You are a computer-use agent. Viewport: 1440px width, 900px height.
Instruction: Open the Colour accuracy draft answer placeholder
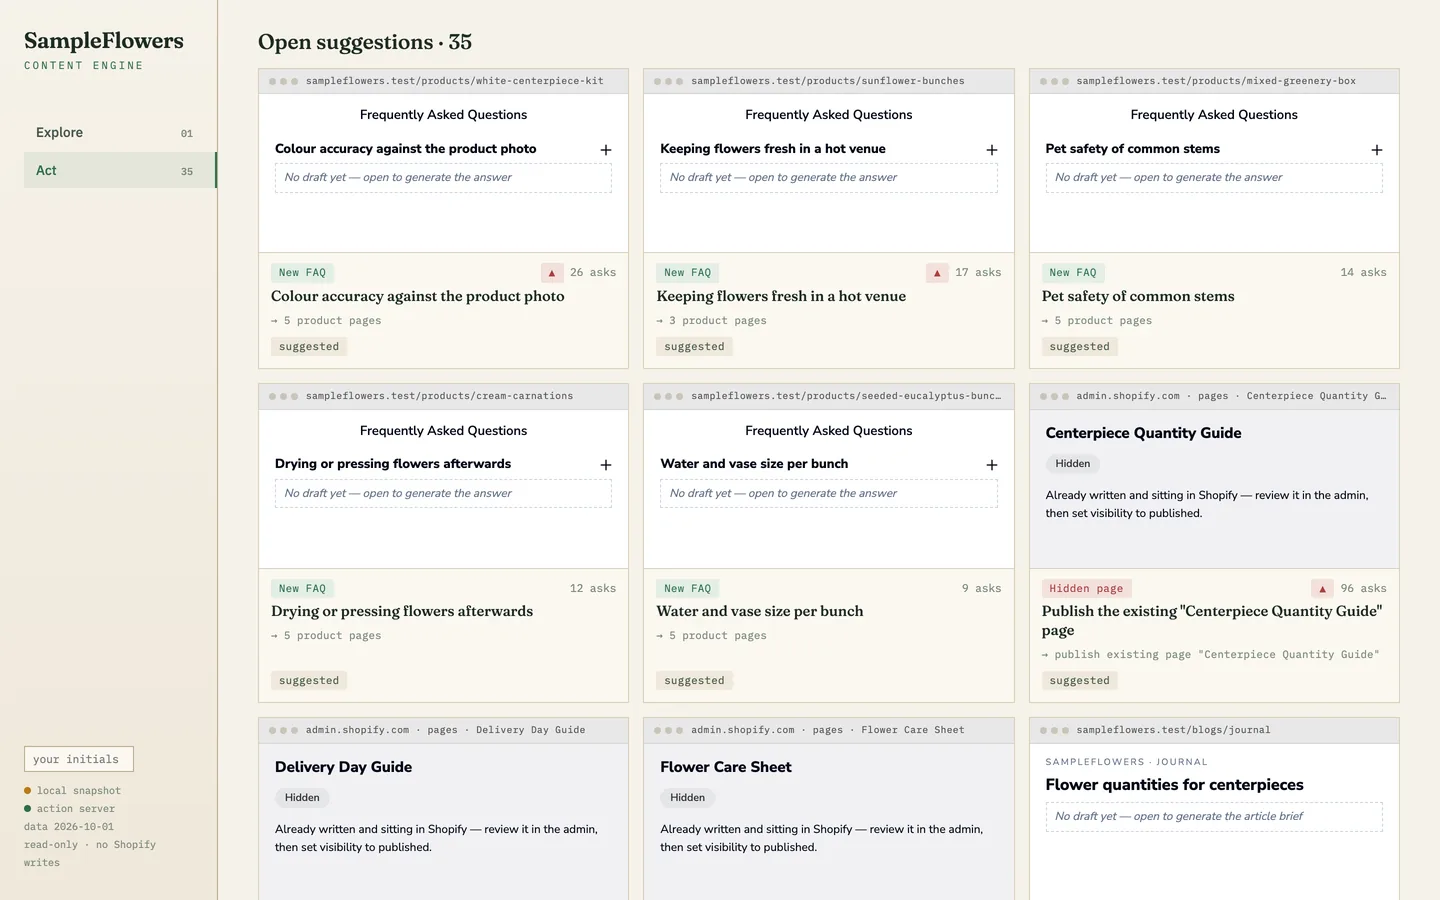tap(443, 178)
